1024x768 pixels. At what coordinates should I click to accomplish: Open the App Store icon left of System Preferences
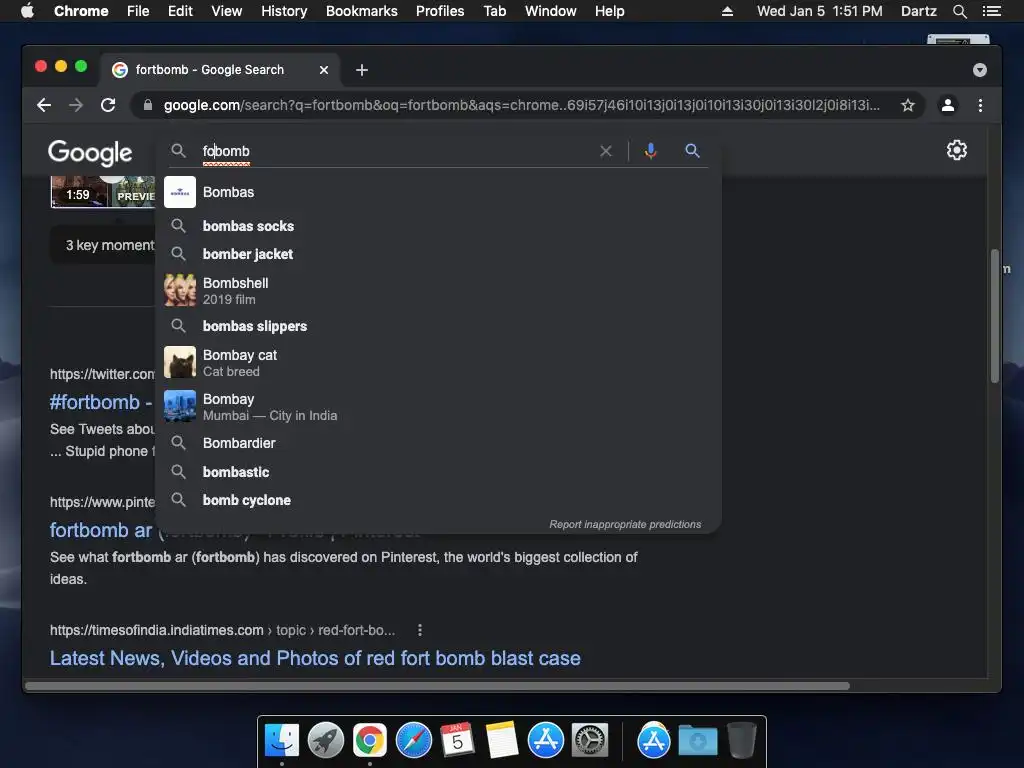[x=546, y=741]
